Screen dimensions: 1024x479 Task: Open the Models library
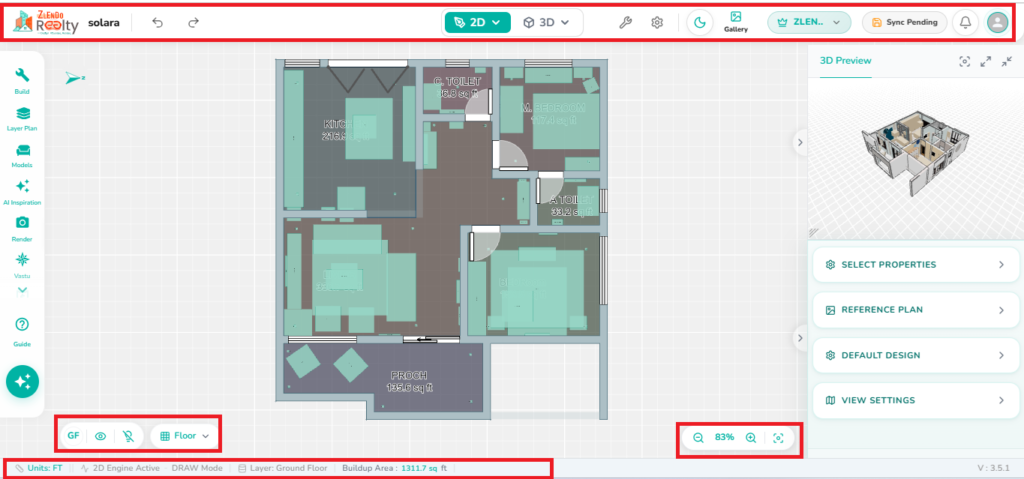coord(22,156)
